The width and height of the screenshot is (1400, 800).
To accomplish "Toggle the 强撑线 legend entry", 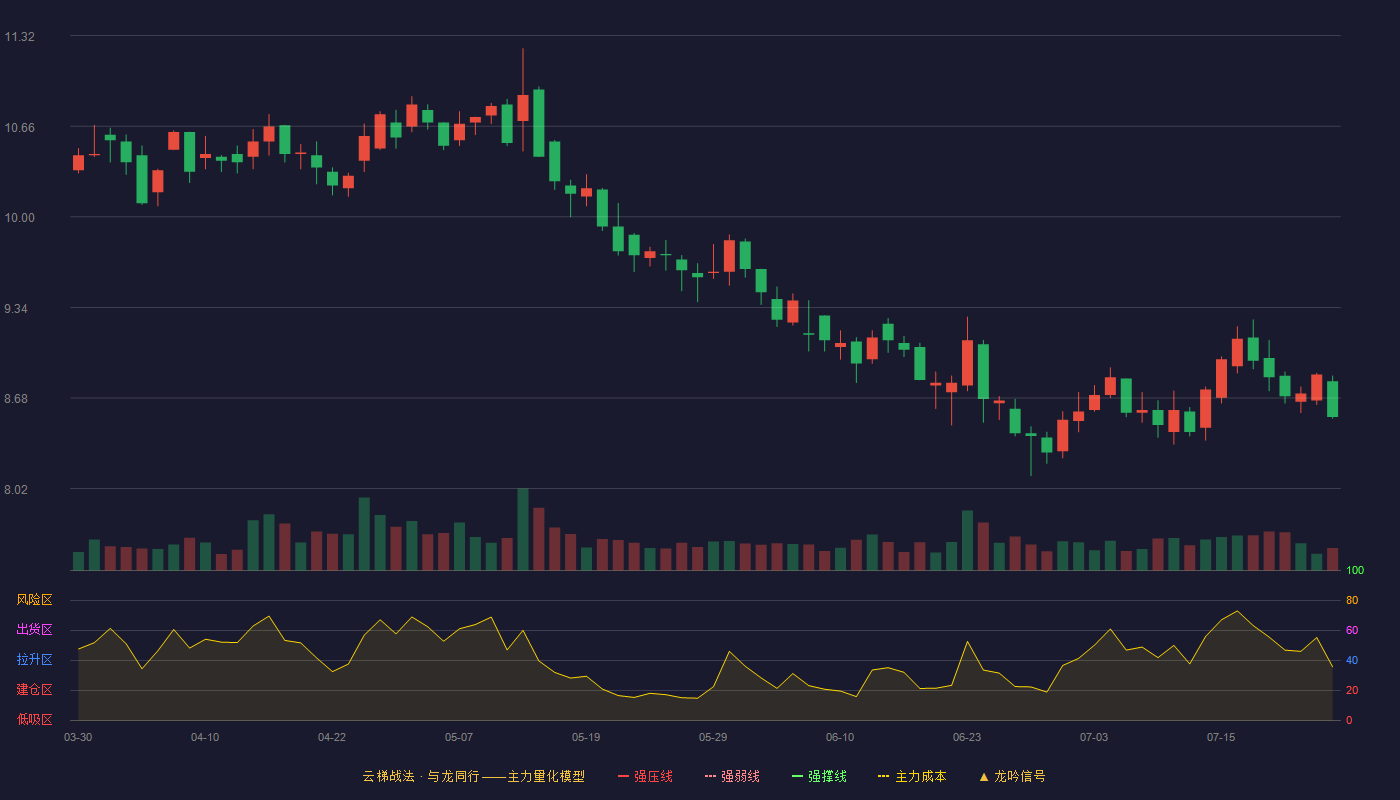I will tap(819, 776).
